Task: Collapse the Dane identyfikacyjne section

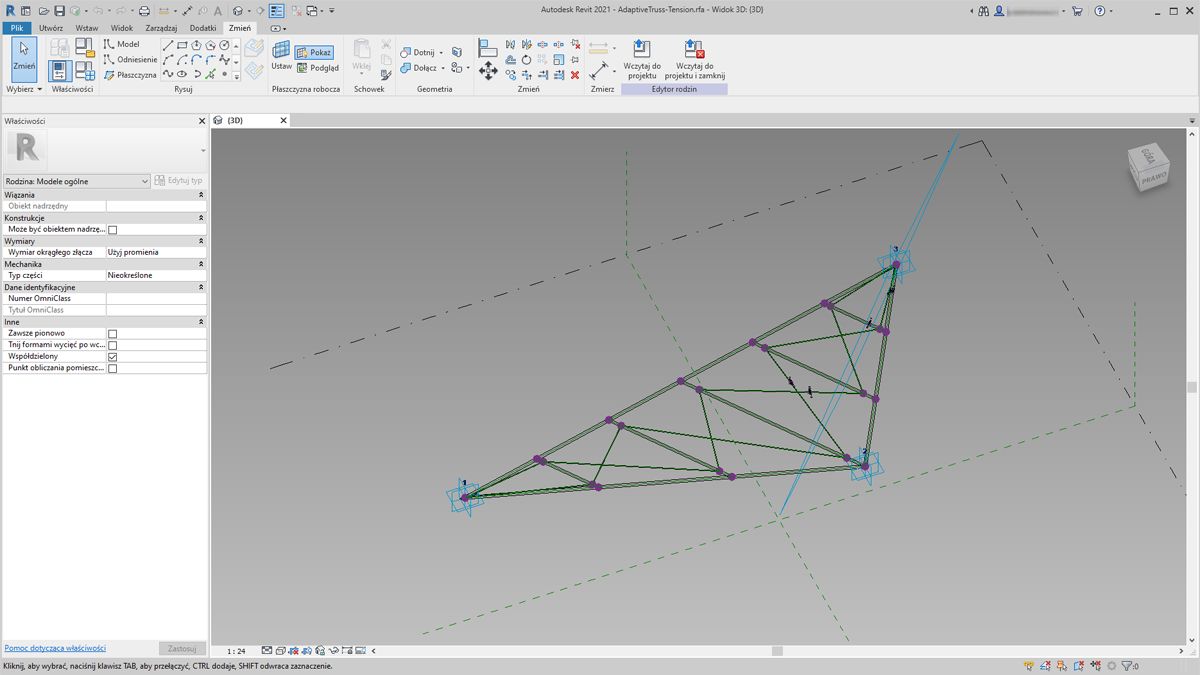Action: pyautogui.click(x=201, y=287)
